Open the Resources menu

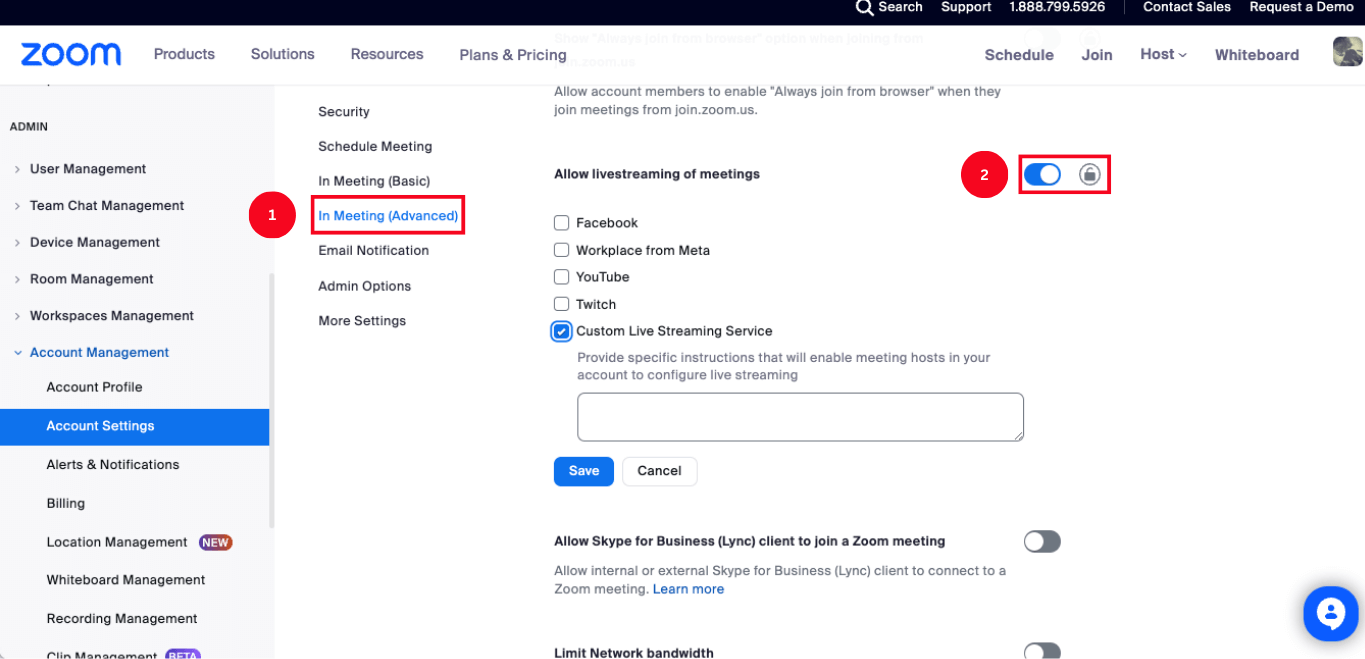click(x=387, y=54)
